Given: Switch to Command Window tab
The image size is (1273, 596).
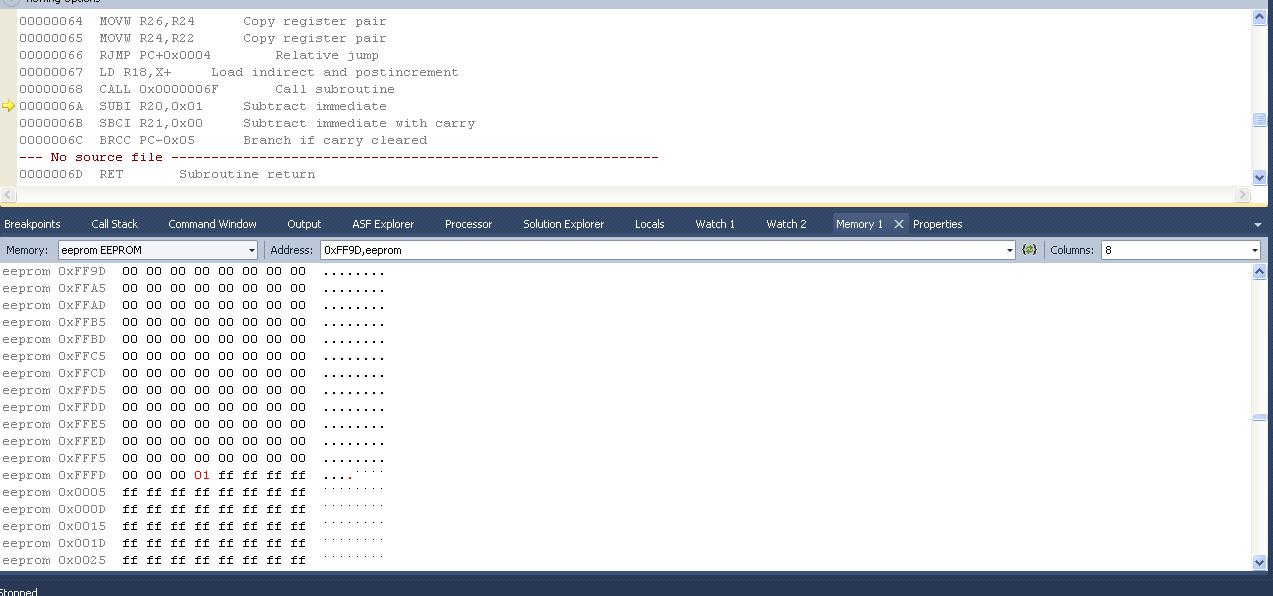Looking at the screenshot, I should point(212,224).
